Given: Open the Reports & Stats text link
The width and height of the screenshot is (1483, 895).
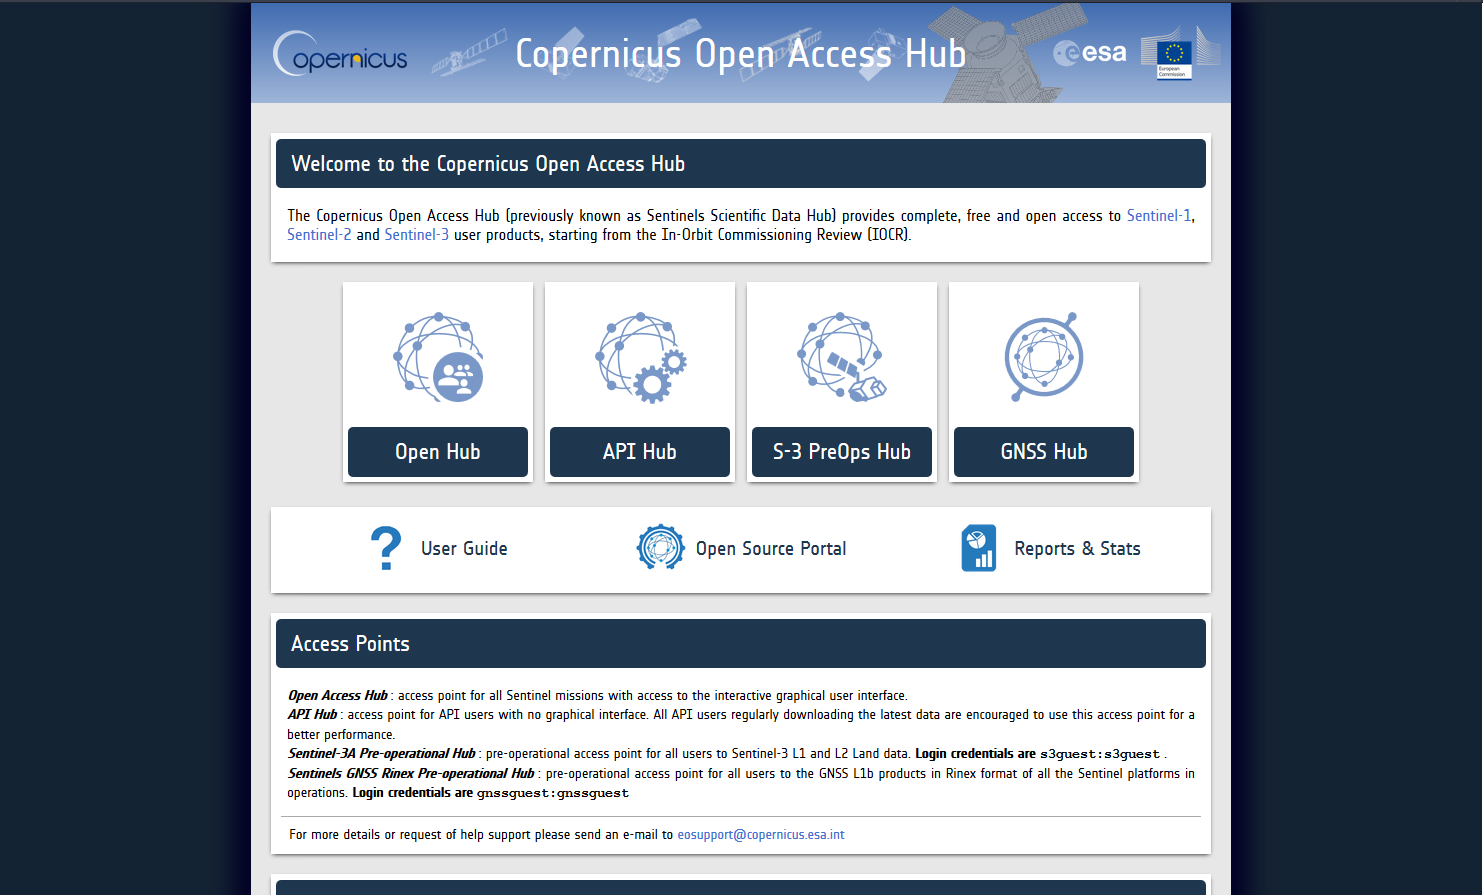Looking at the screenshot, I should pyautogui.click(x=1077, y=549).
